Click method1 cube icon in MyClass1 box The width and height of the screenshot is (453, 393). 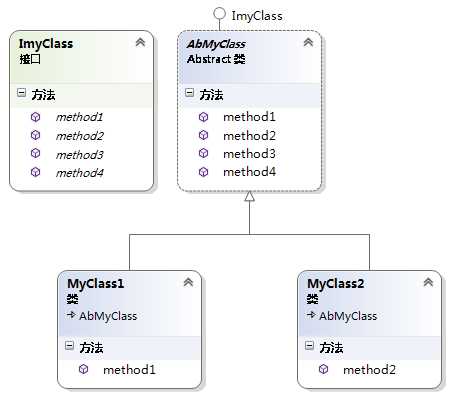click(83, 369)
